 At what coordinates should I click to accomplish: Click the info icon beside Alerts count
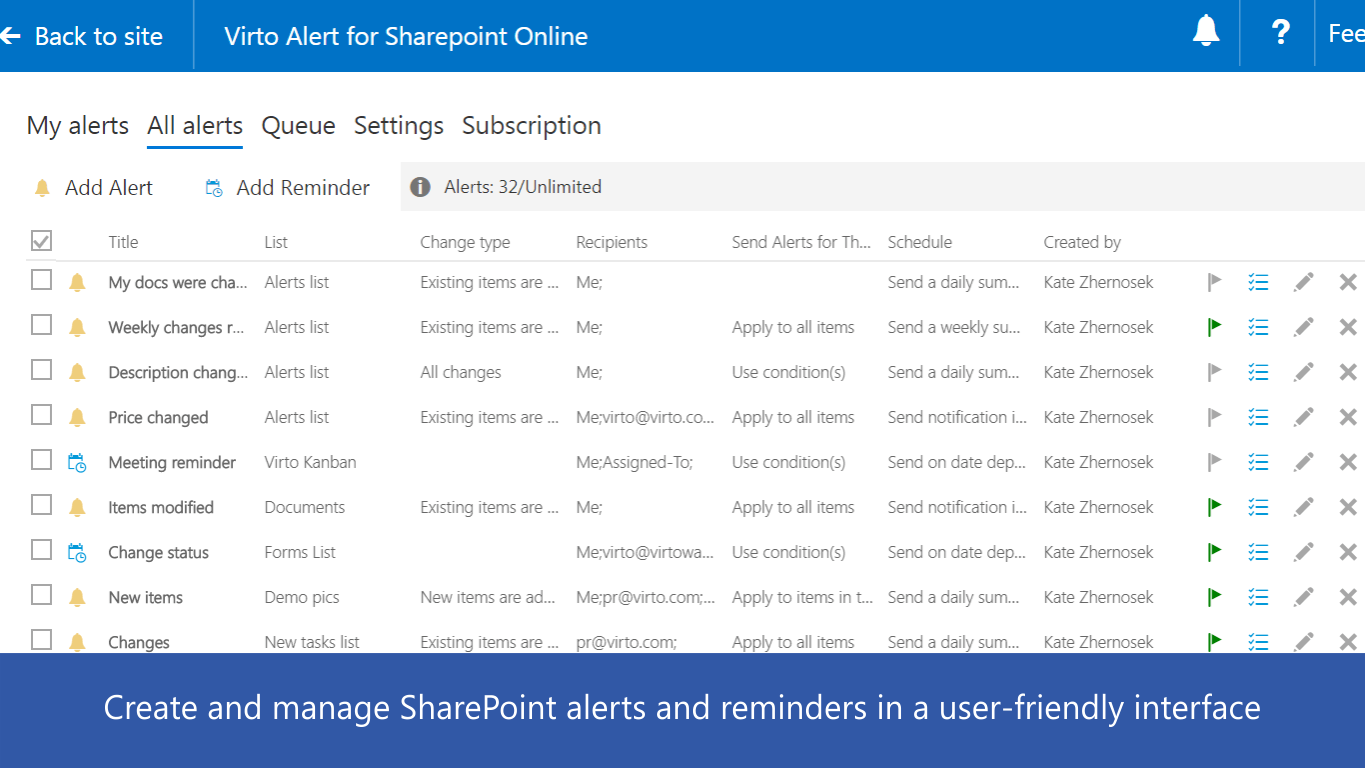(x=421, y=187)
